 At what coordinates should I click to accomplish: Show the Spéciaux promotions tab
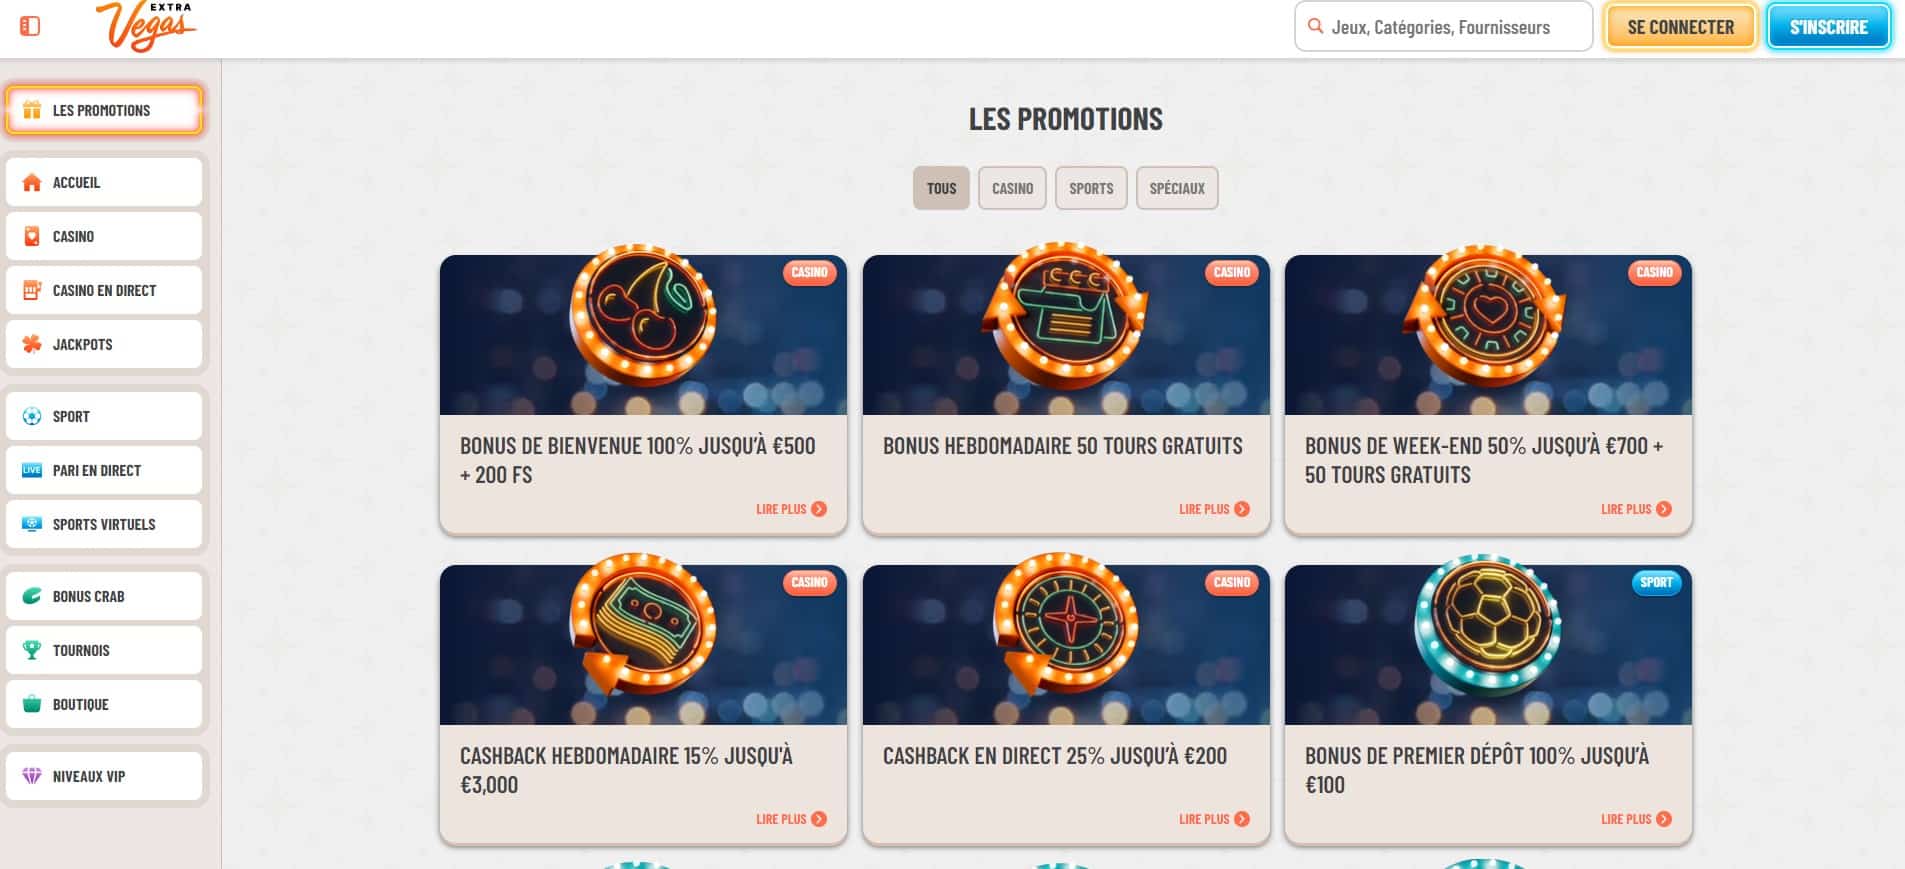[1177, 188]
